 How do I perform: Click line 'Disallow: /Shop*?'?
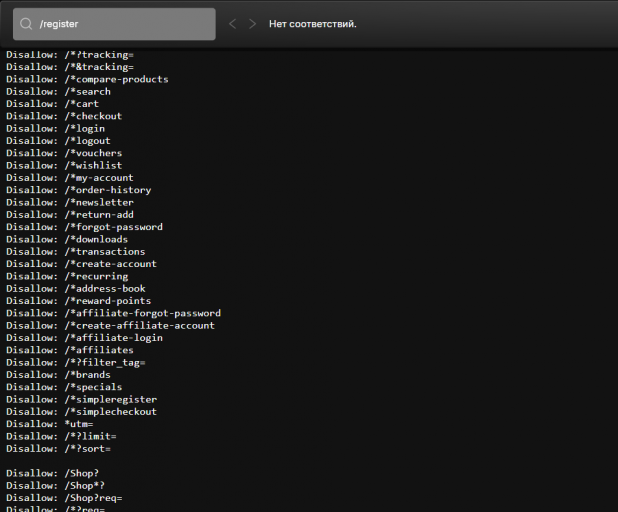pos(56,486)
